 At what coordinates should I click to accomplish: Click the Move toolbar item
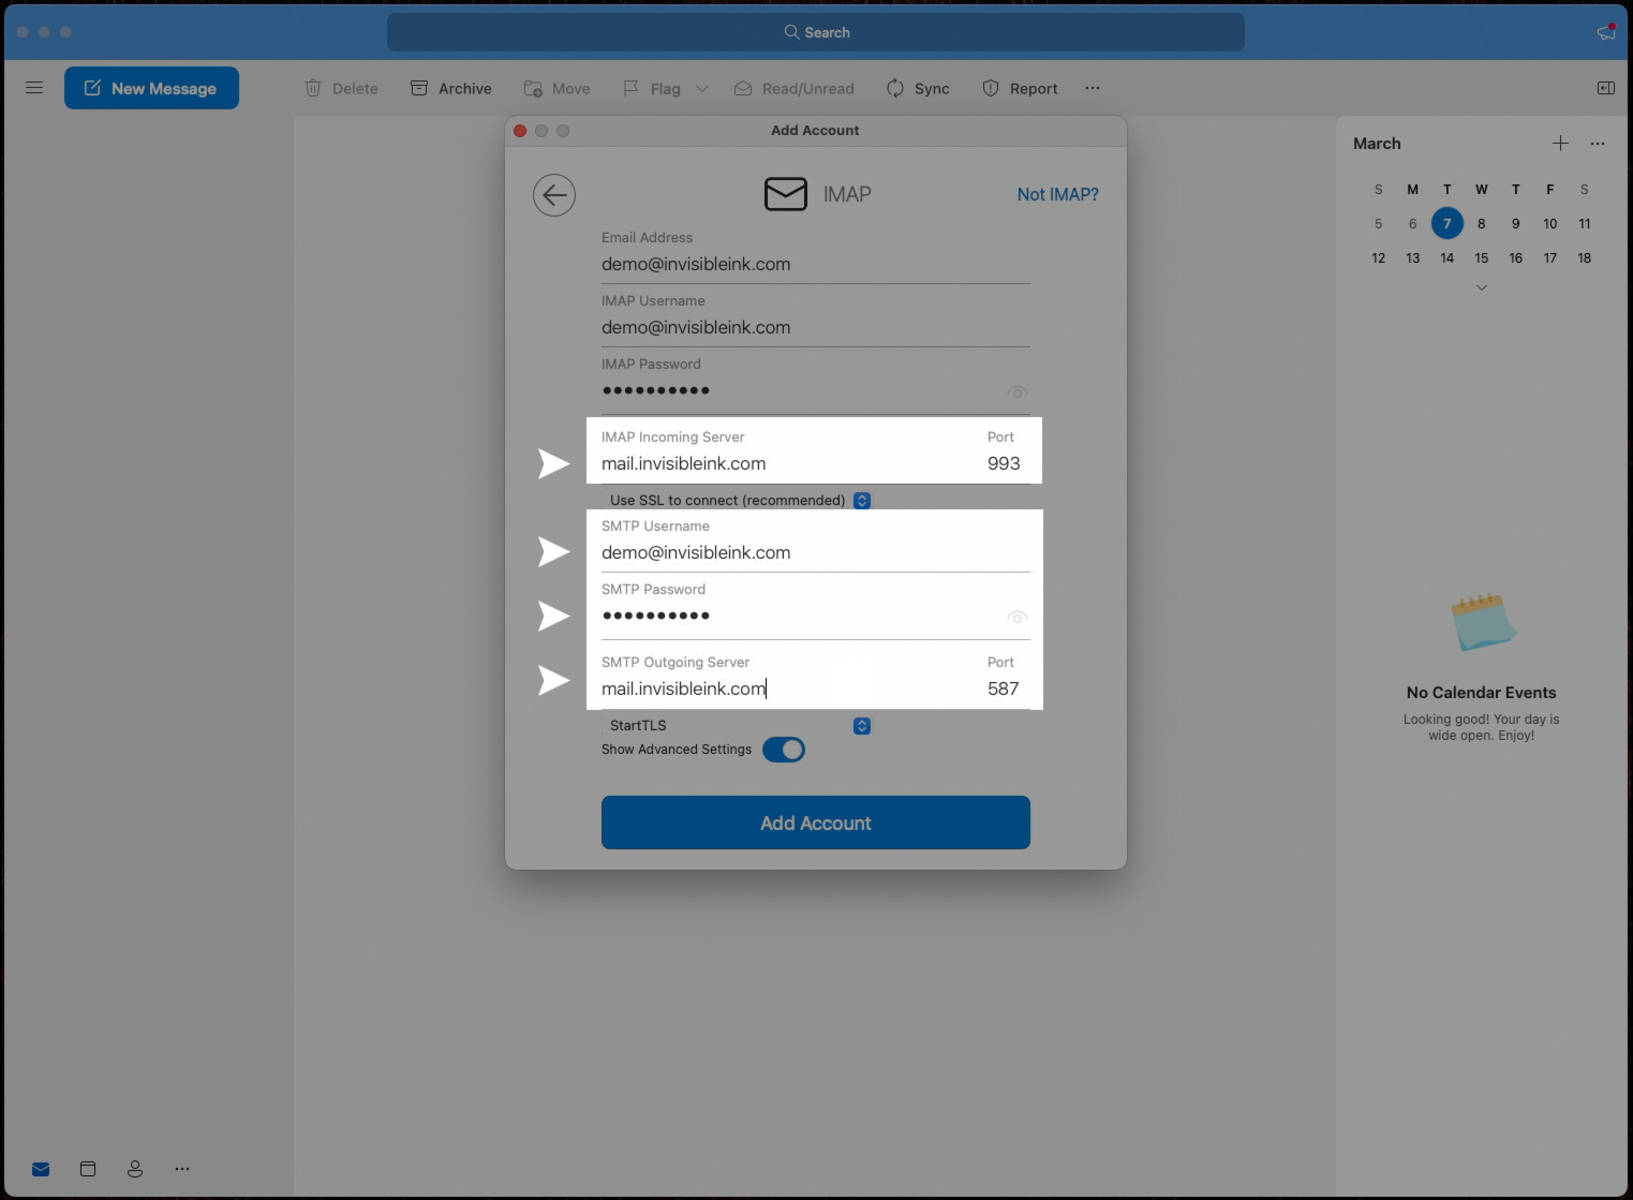click(x=557, y=88)
